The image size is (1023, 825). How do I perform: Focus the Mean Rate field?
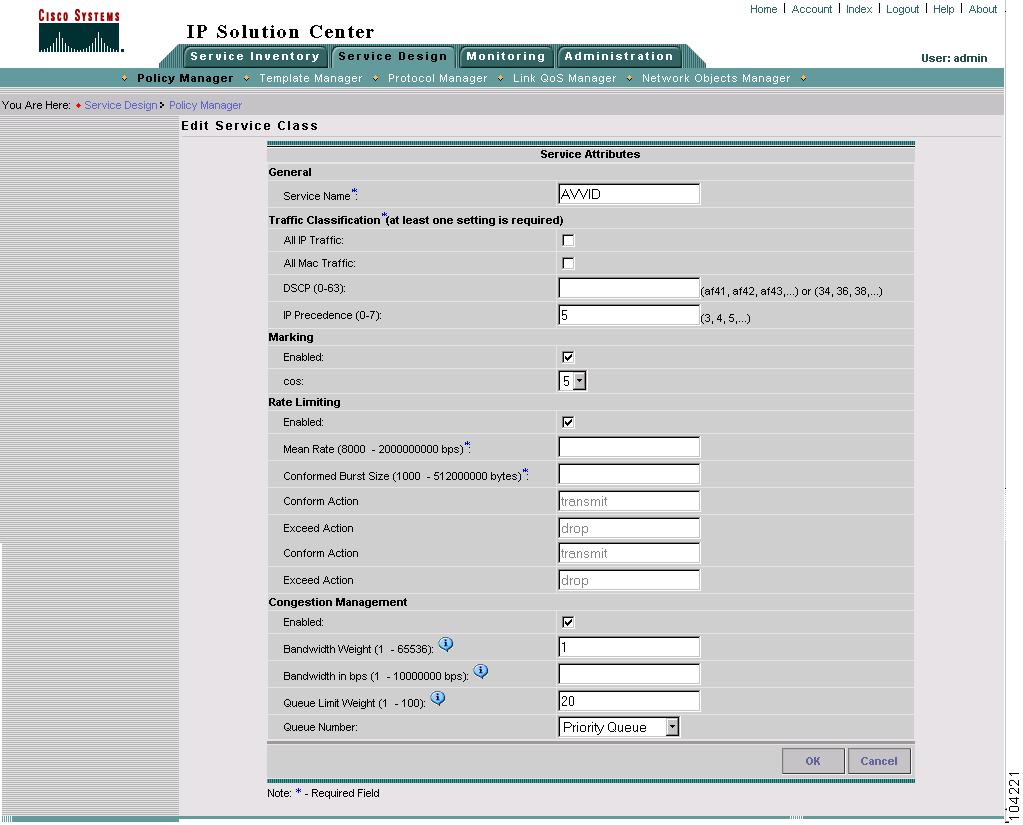(629, 447)
